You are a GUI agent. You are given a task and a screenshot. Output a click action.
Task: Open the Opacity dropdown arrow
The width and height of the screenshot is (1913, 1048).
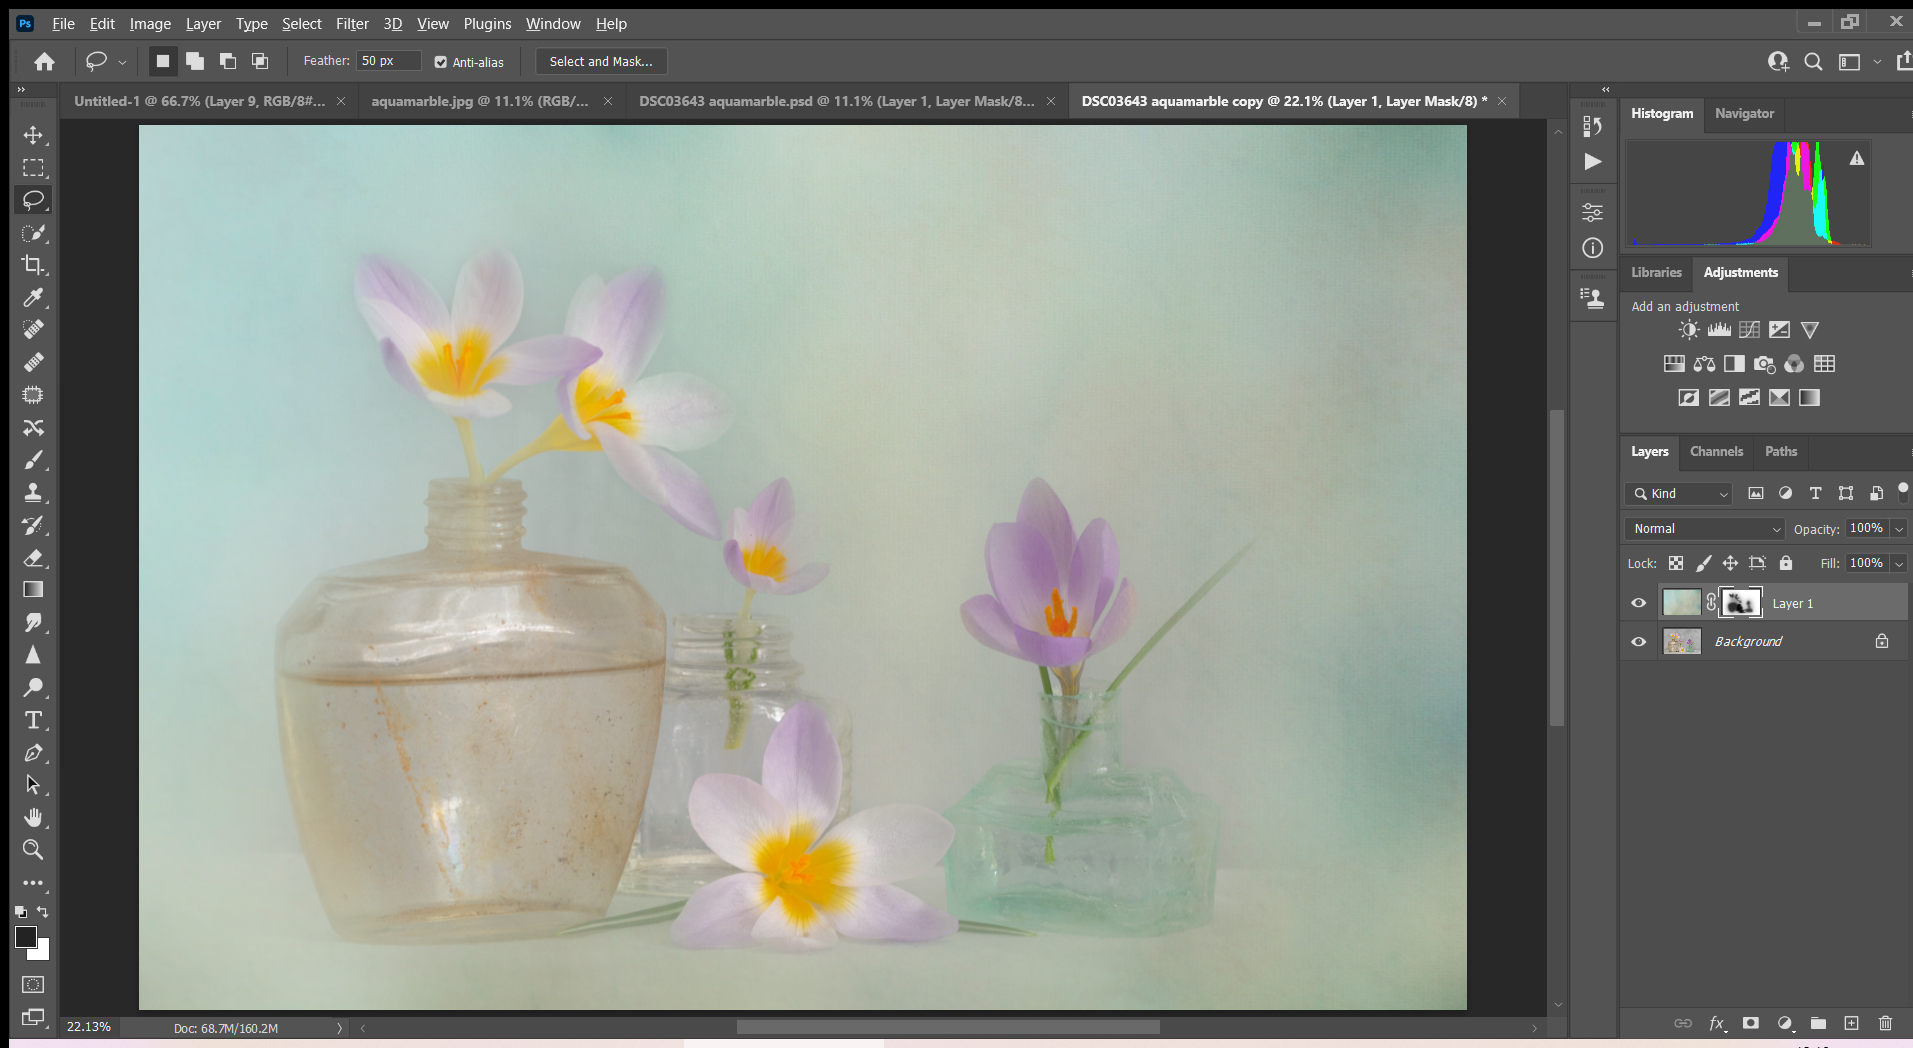click(x=1898, y=528)
